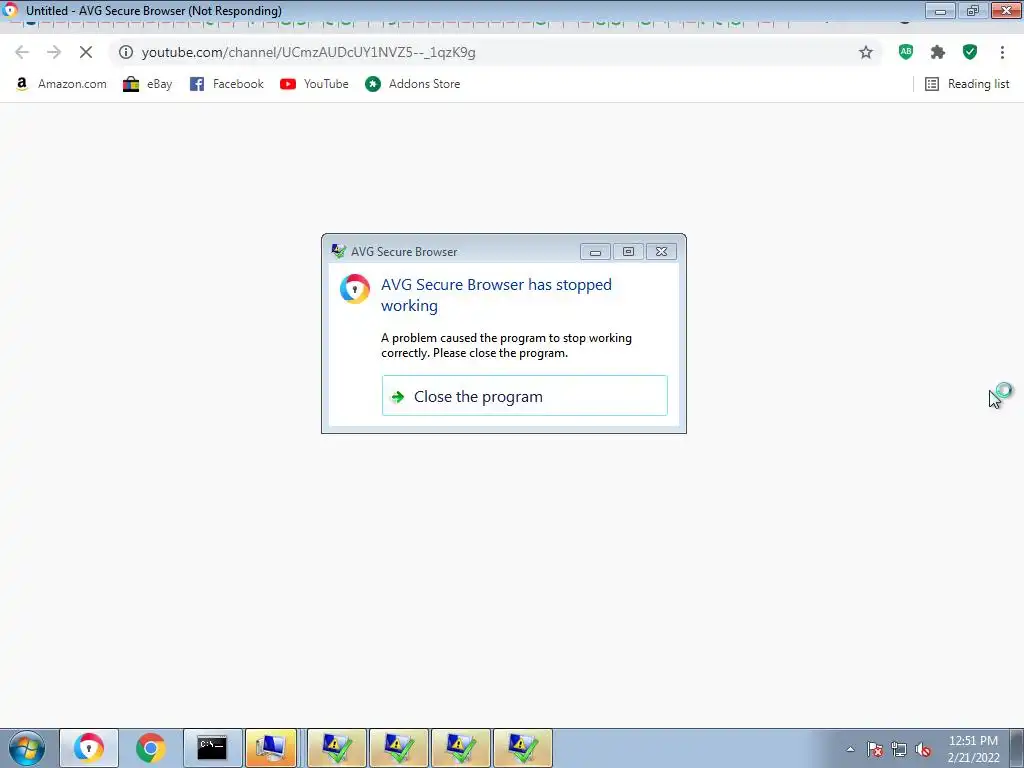Open the fourth warning-checkmark taskbar item
Image resolution: width=1024 pixels, height=768 pixels.
[522, 748]
